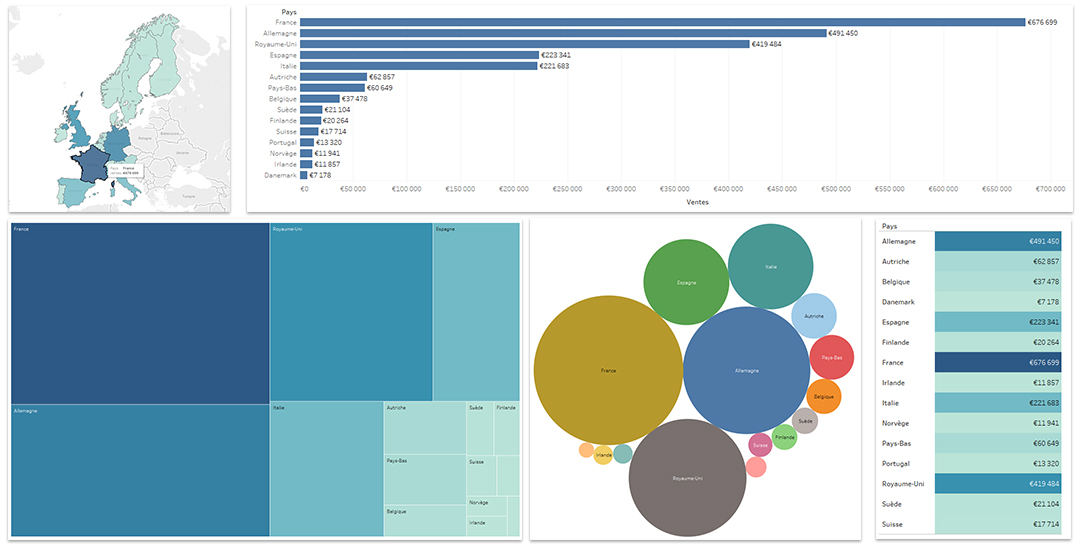Click the small Suède bubble
The image size is (1080, 552).
805,420
